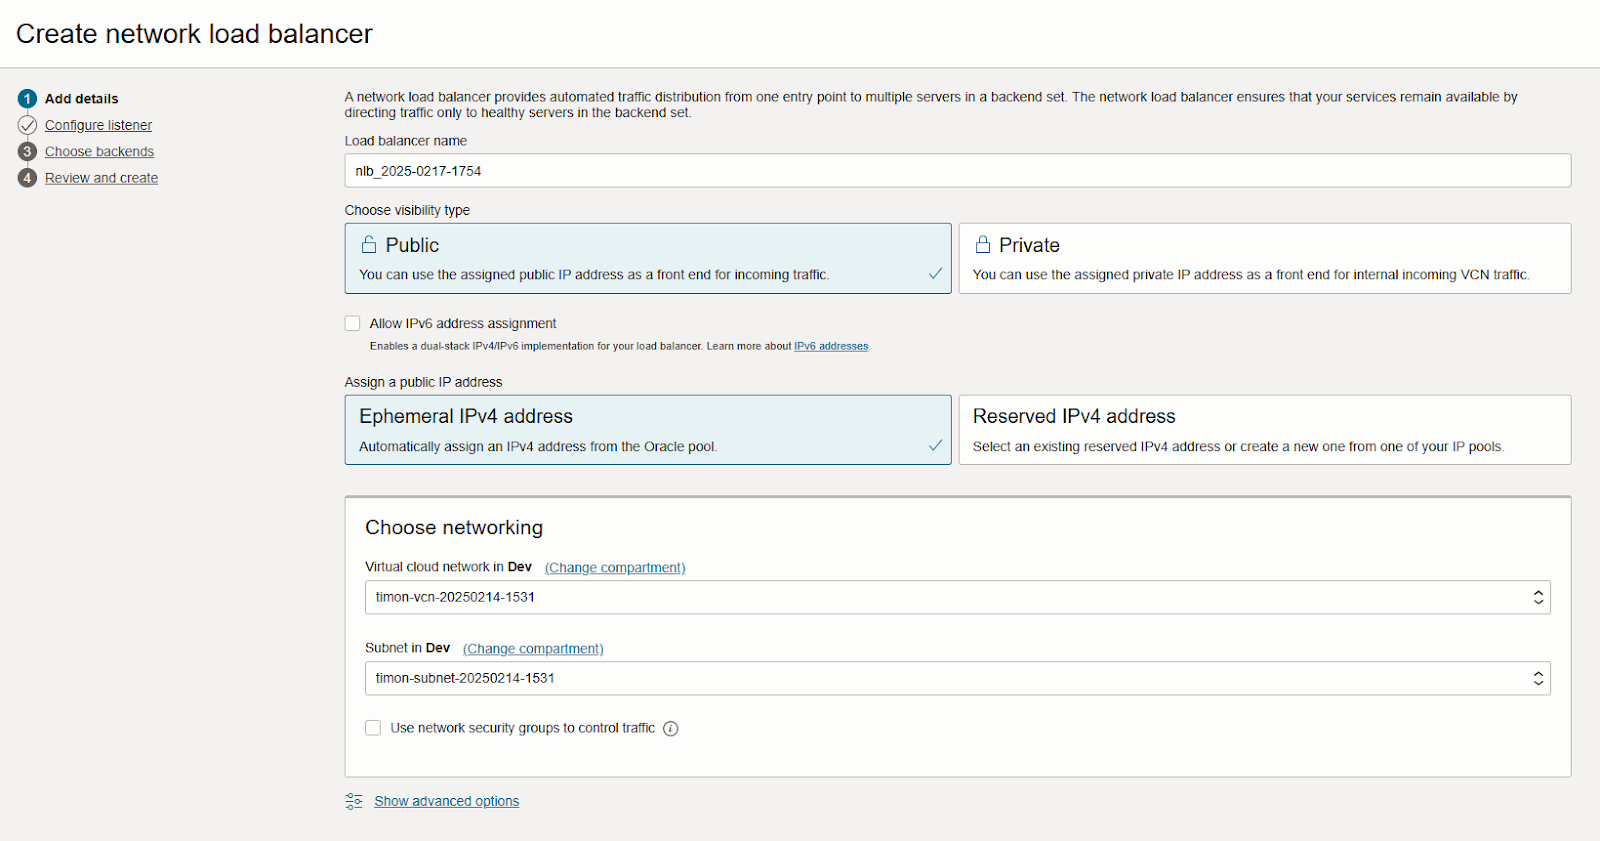Select Private visibility type

point(1264,258)
